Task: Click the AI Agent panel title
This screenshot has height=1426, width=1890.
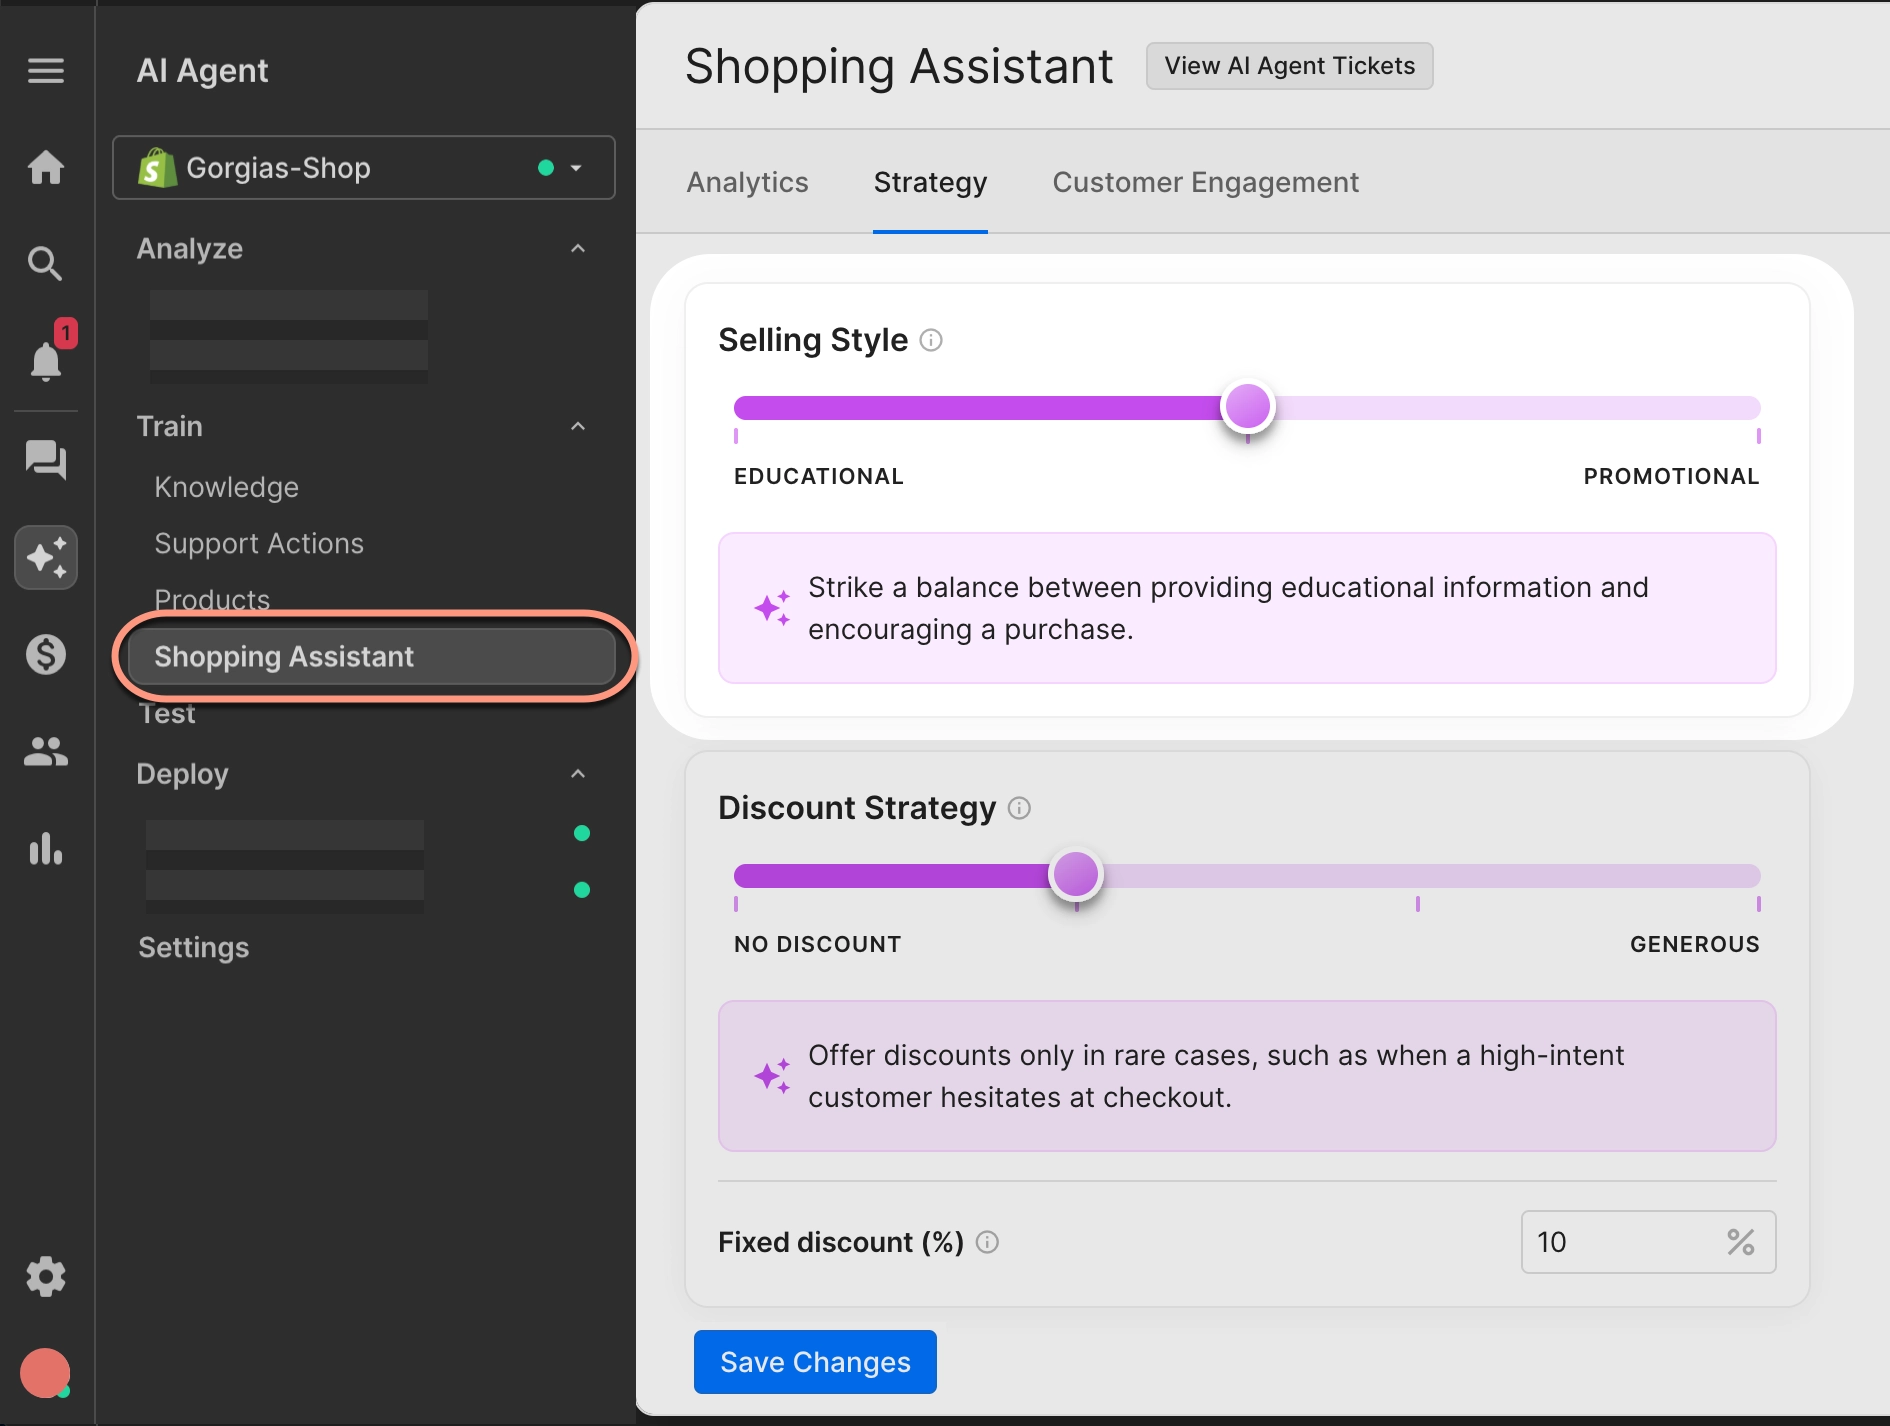Action: tap(202, 70)
